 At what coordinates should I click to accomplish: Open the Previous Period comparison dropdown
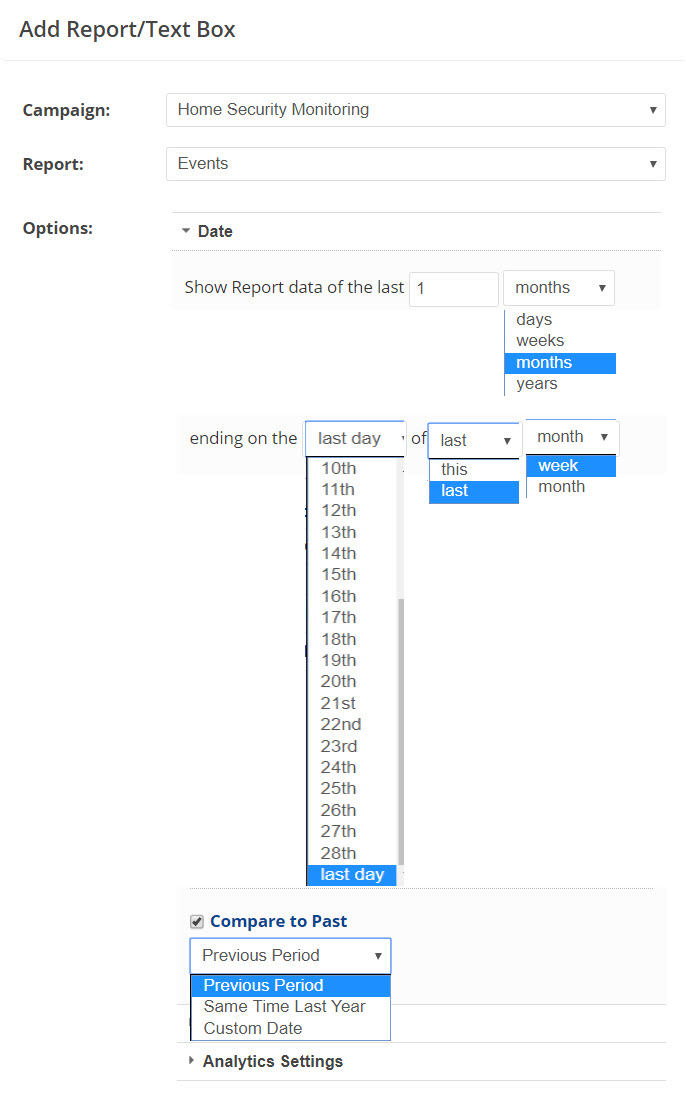(290, 956)
